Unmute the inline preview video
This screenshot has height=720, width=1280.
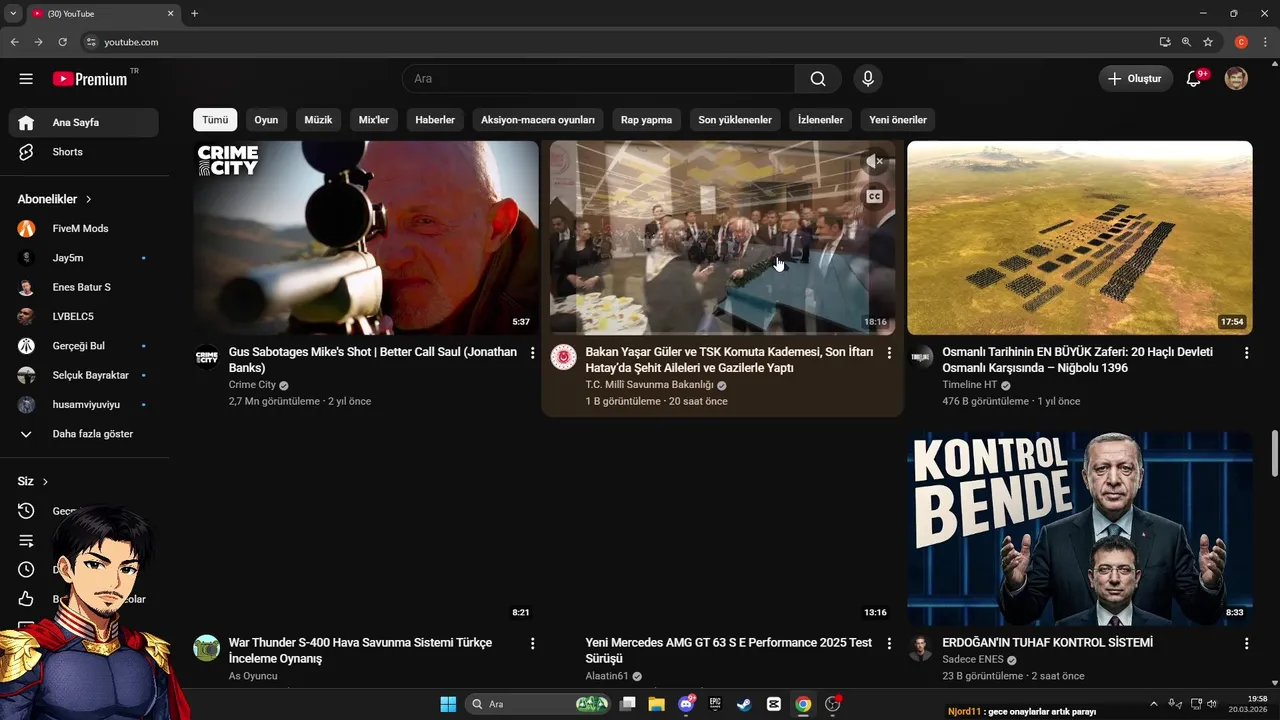click(874, 161)
